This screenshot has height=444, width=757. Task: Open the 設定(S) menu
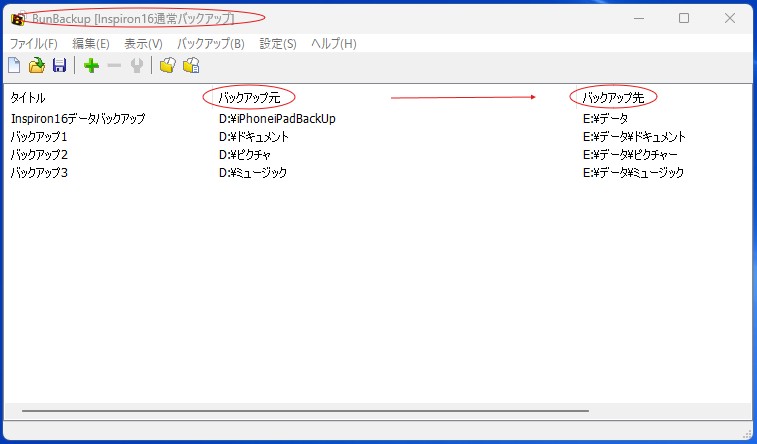(x=278, y=44)
